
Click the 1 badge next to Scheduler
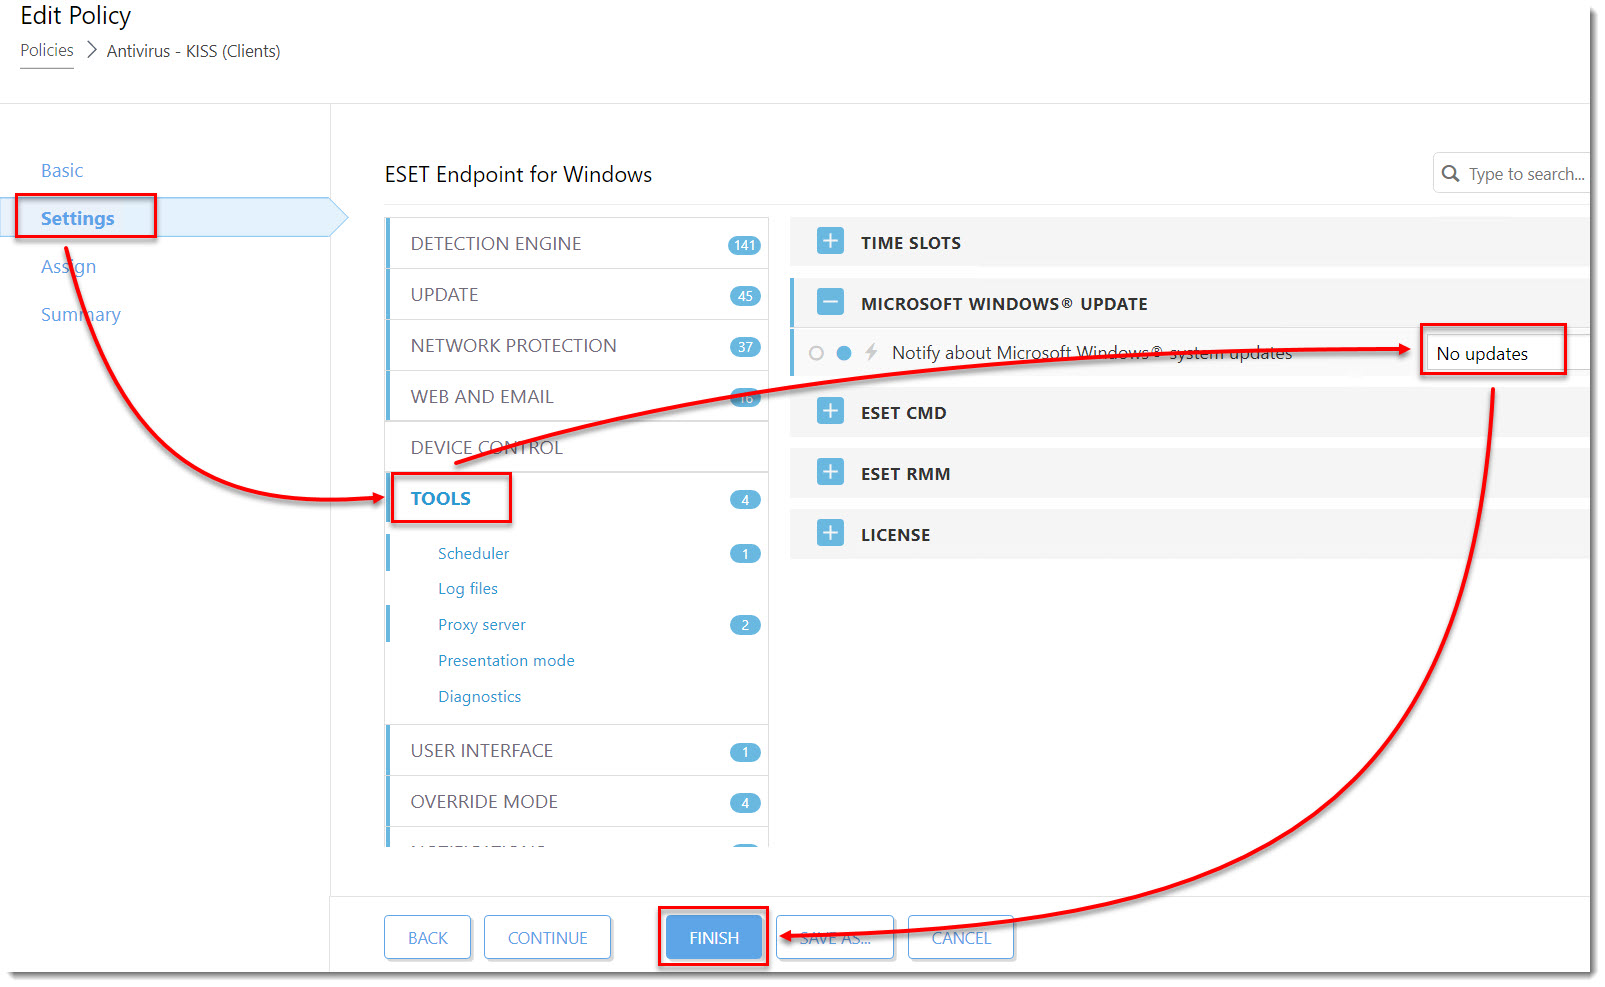coord(745,554)
